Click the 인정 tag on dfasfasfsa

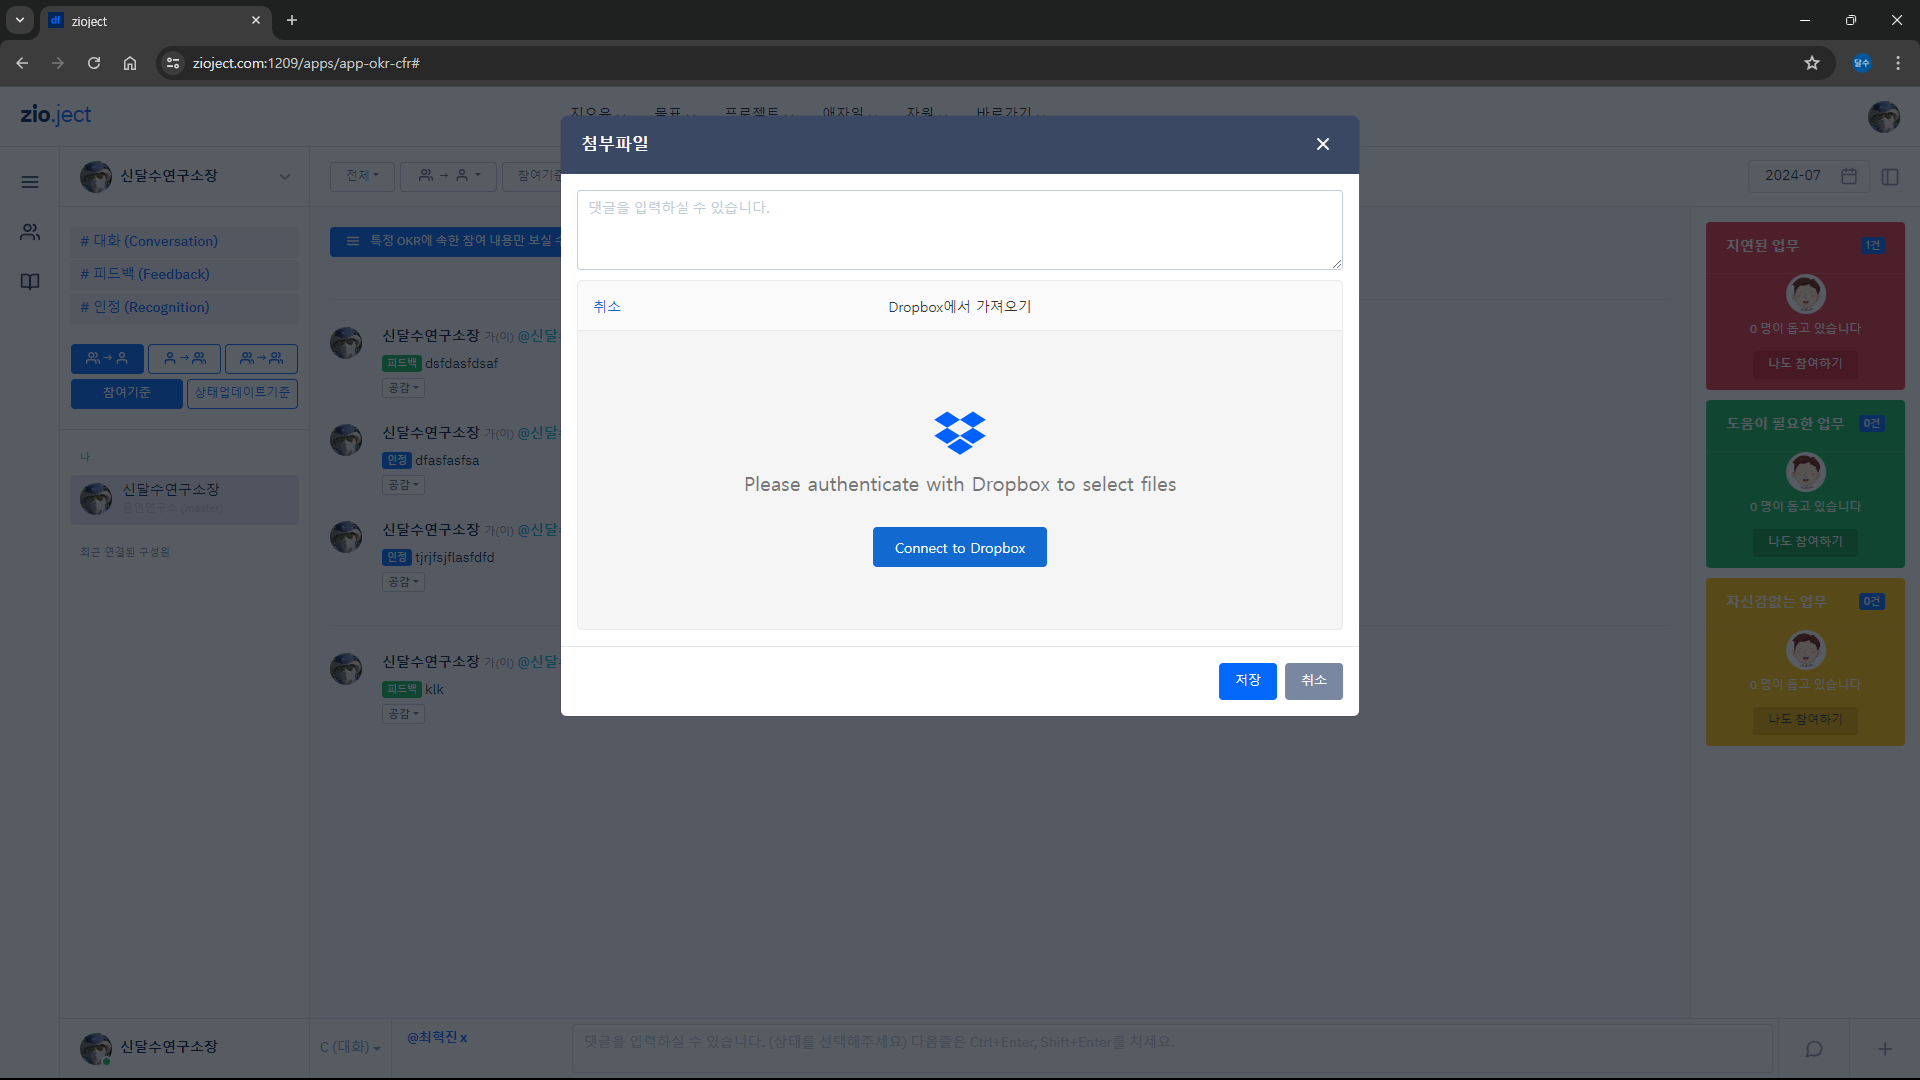pyautogui.click(x=397, y=460)
